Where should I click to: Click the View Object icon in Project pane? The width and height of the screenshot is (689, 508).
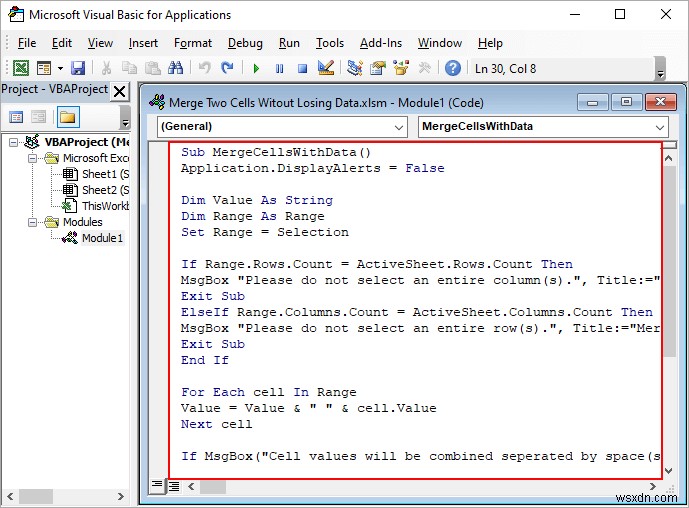click(x=39, y=117)
